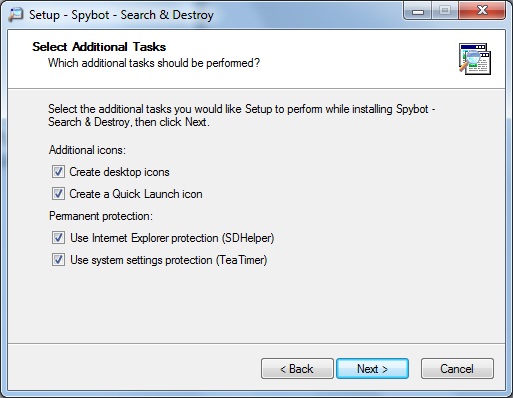
Task: Uncheck Create desktop icons checkbox
Action: pyautogui.click(x=58, y=172)
